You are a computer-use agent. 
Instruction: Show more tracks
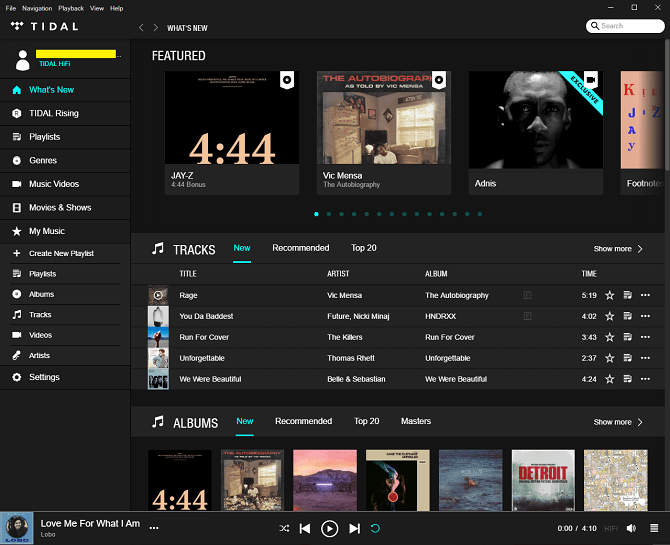pos(618,249)
